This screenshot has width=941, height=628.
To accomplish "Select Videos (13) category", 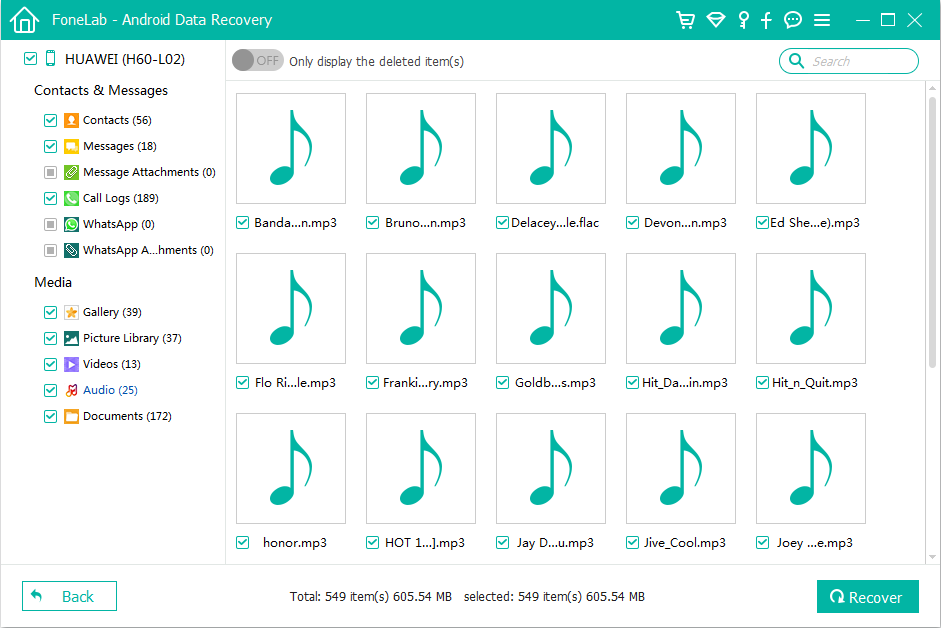I will tap(111, 364).
